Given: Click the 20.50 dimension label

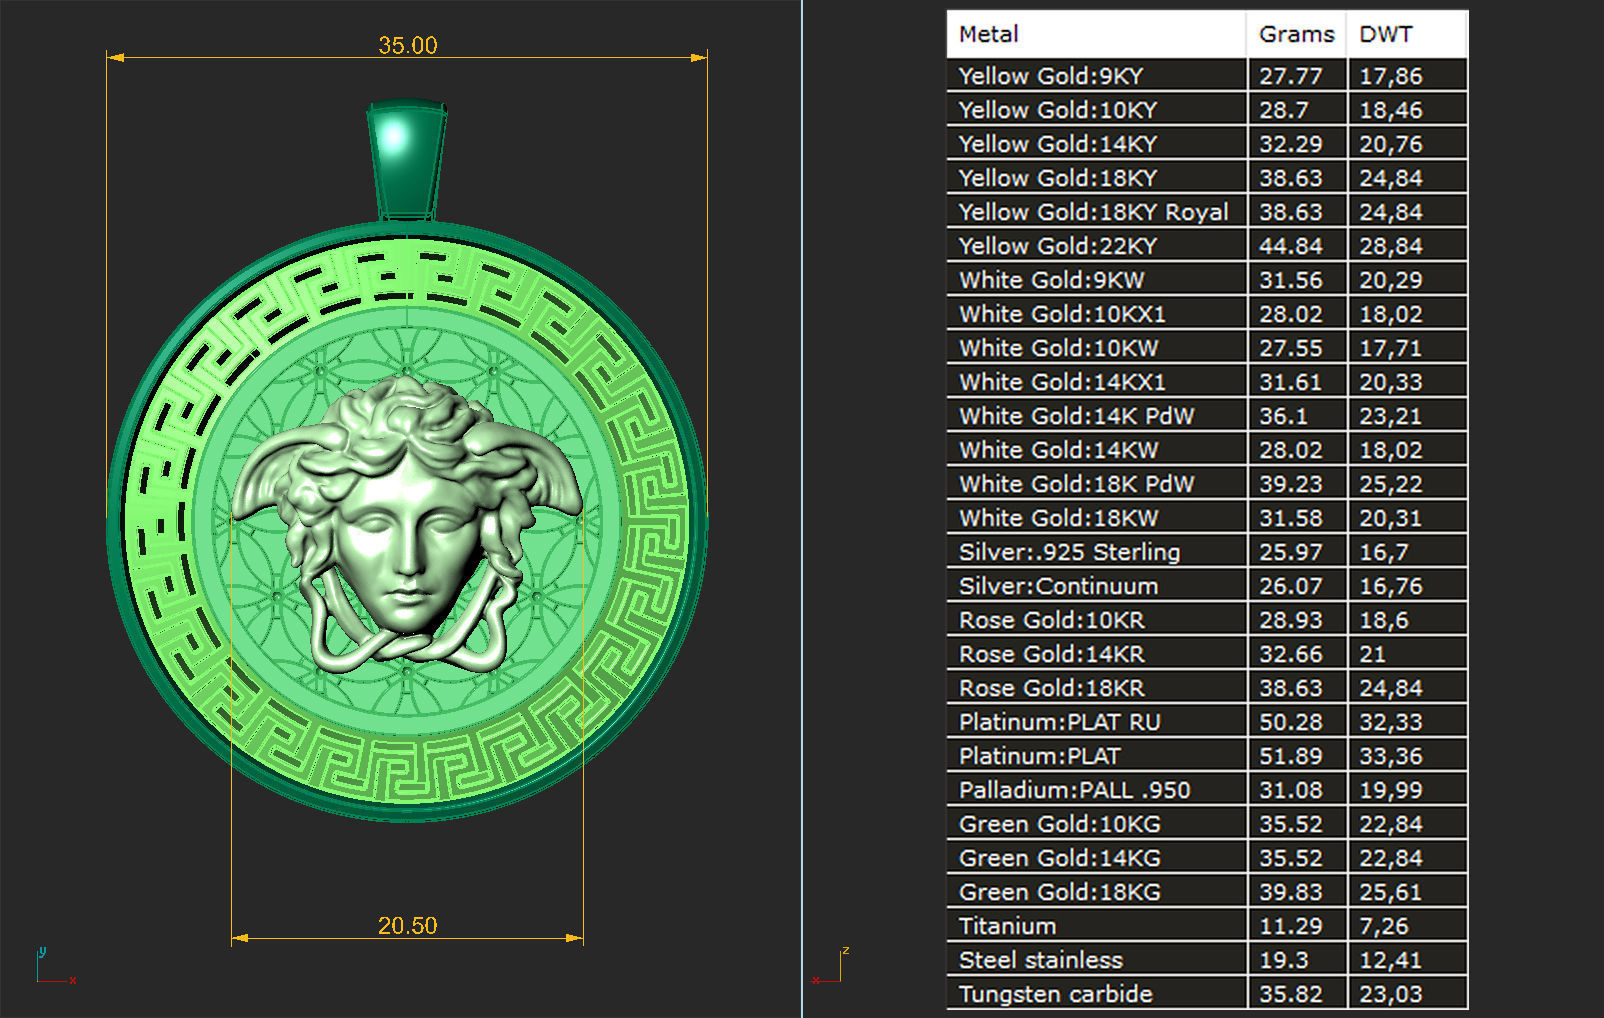Looking at the screenshot, I should (x=407, y=925).
